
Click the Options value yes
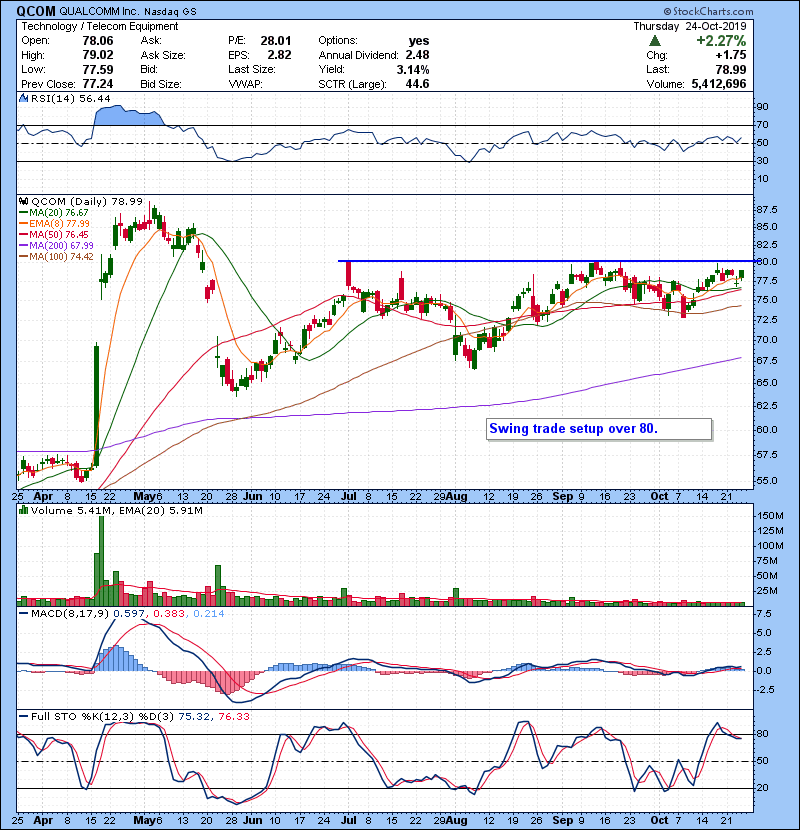[x=419, y=41]
